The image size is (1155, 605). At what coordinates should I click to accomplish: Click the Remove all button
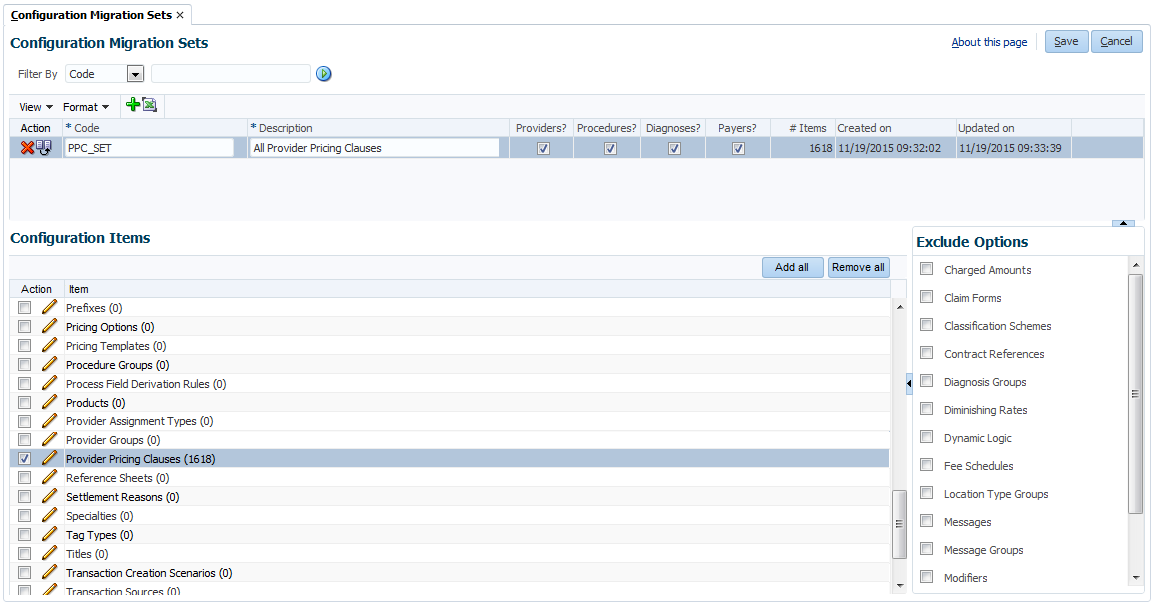pyautogui.click(x=858, y=267)
